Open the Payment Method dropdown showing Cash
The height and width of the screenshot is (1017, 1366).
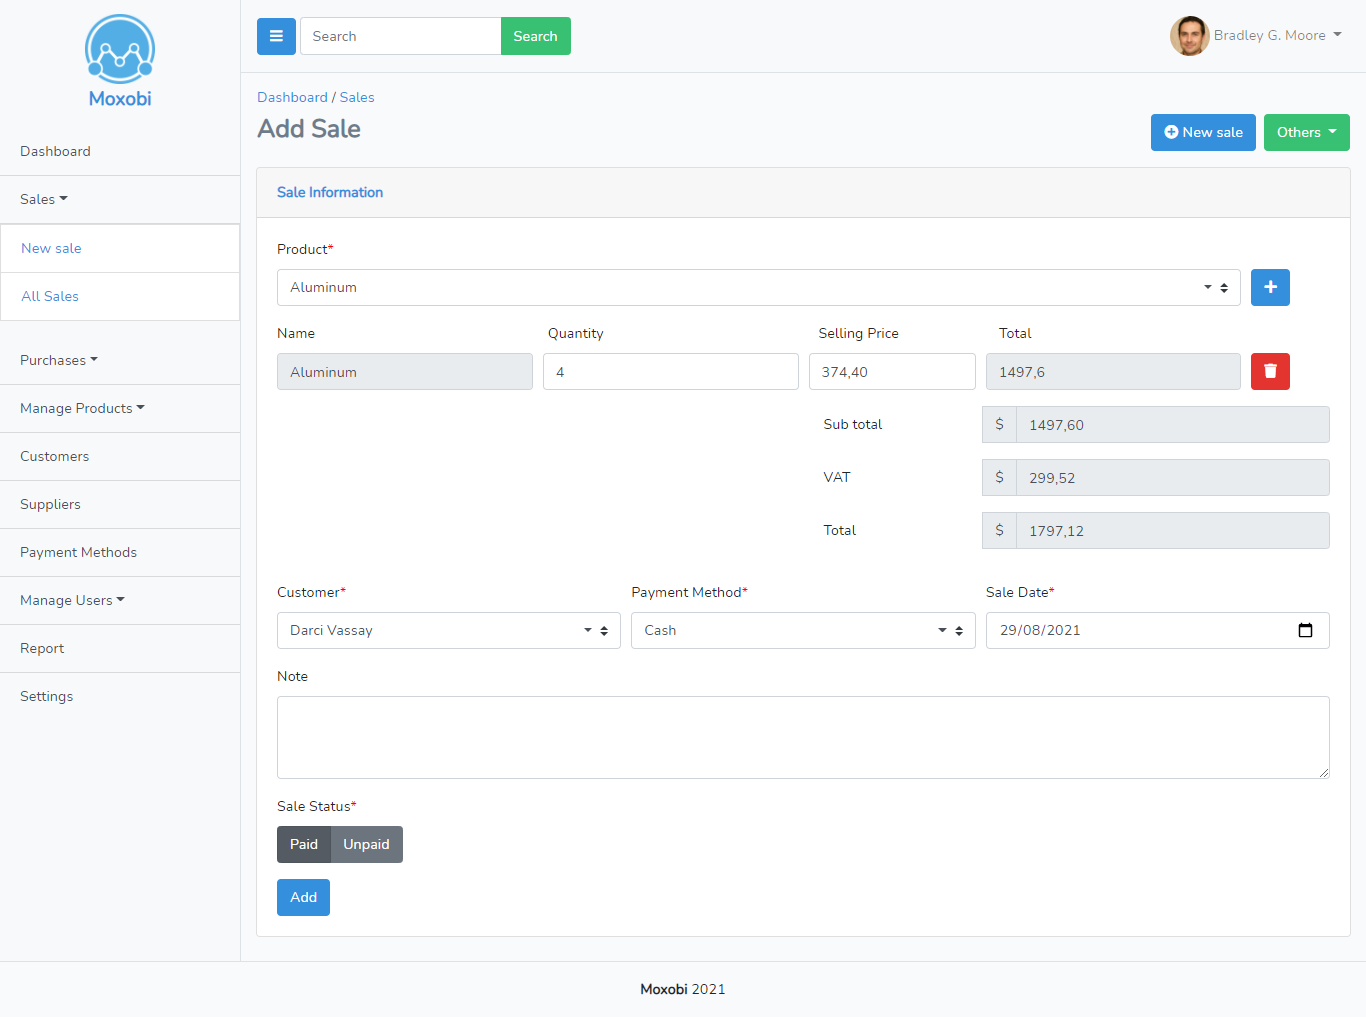point(802,630)
